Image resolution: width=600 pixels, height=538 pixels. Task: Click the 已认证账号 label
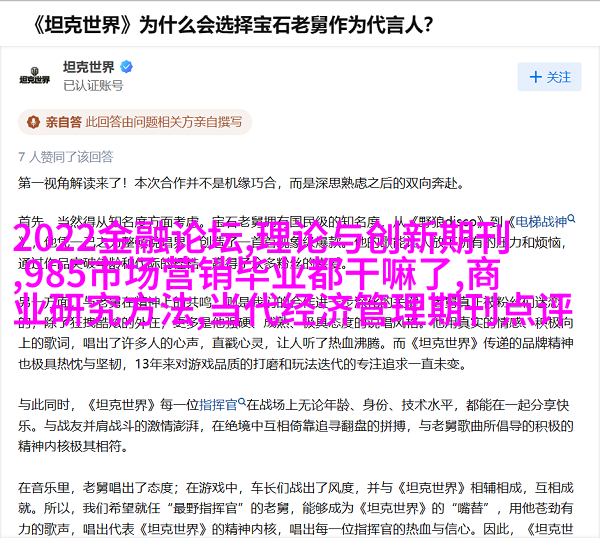pos(93,85)
